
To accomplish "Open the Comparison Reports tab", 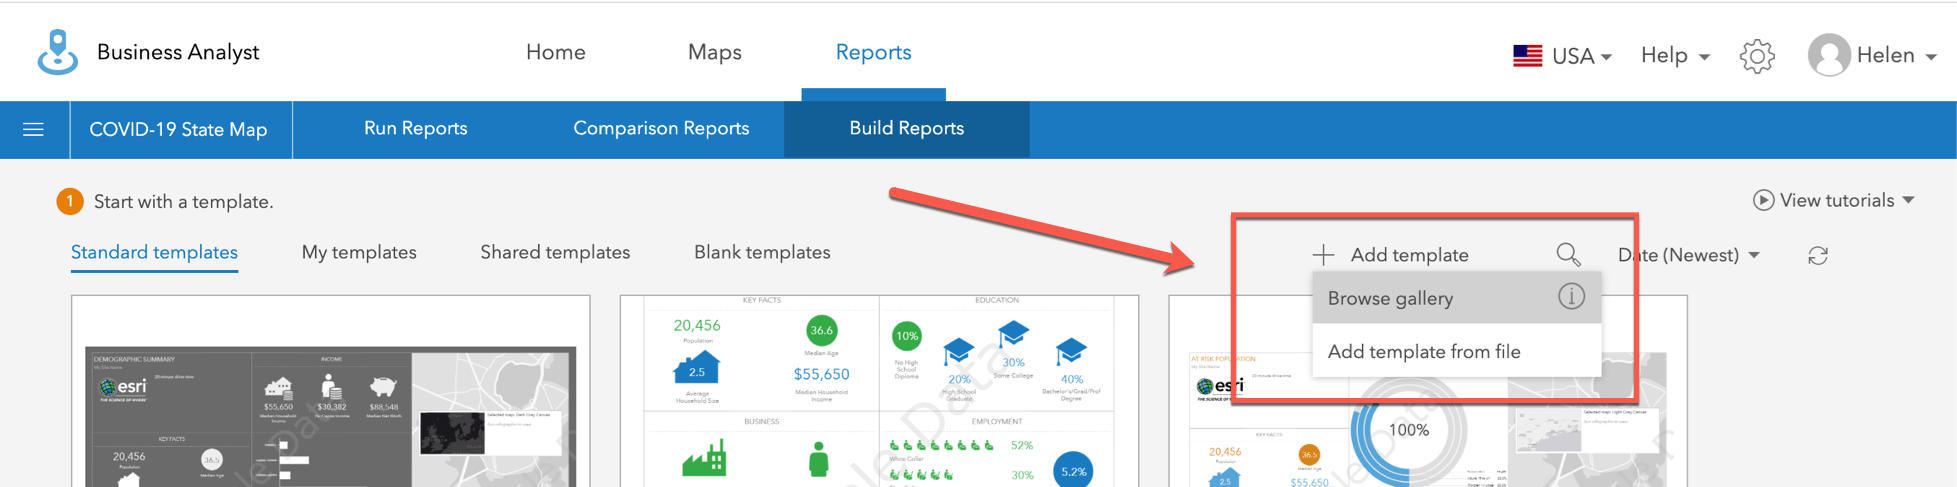I will pos(661,128).
